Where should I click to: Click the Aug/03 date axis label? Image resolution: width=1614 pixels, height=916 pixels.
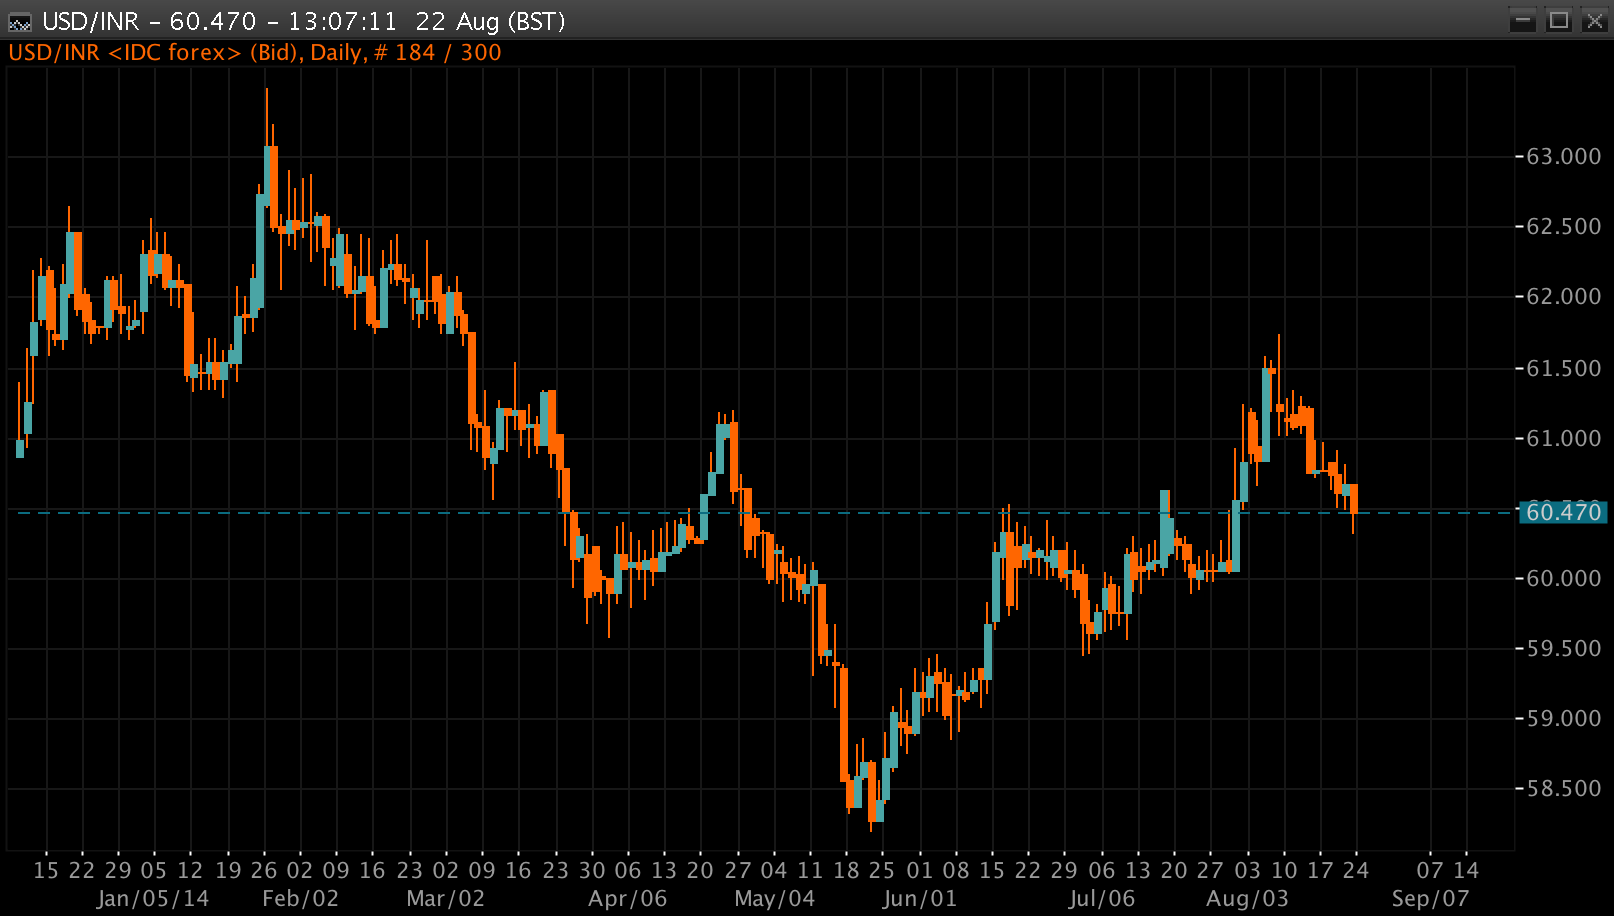[x=1247, y=898]
